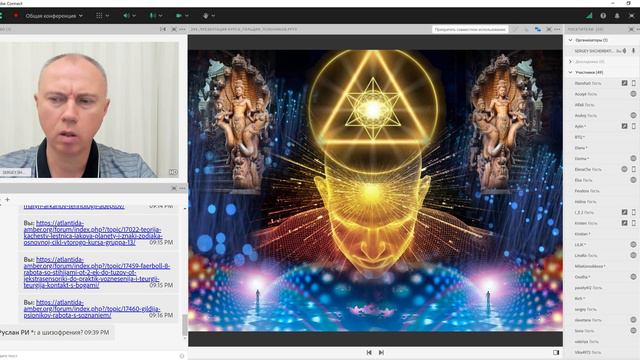The image size is (640, 360).
Task: Click the presenter's webcam video feed
Action: pos(89,109)
